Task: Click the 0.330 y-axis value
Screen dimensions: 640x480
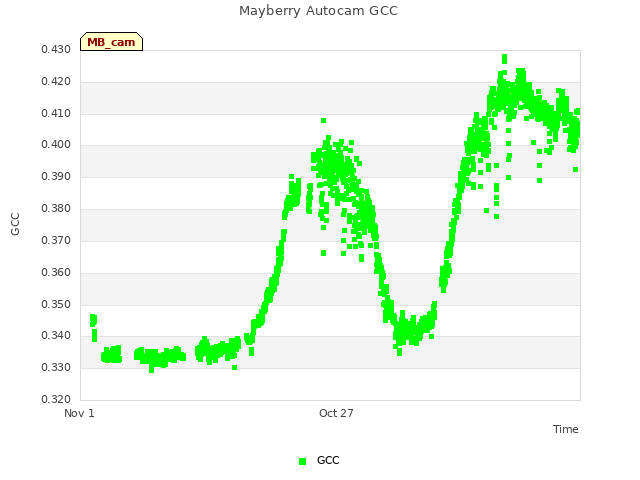Action: click(x=56, y=367)
